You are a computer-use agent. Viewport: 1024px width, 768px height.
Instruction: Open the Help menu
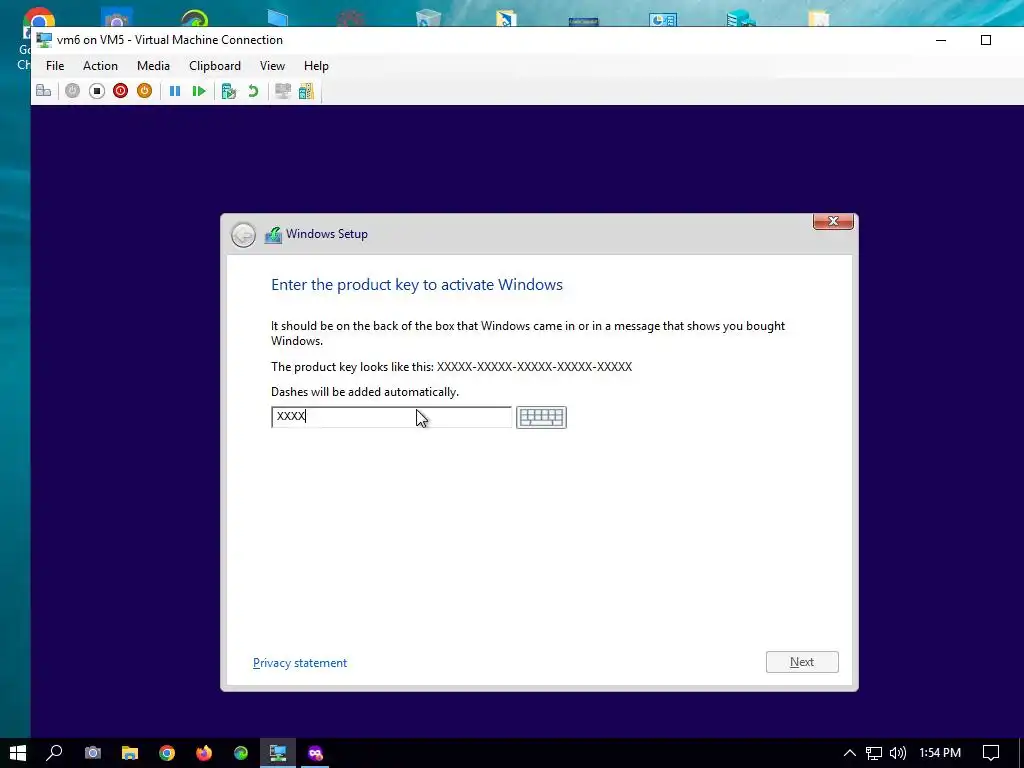coord(316,66)
